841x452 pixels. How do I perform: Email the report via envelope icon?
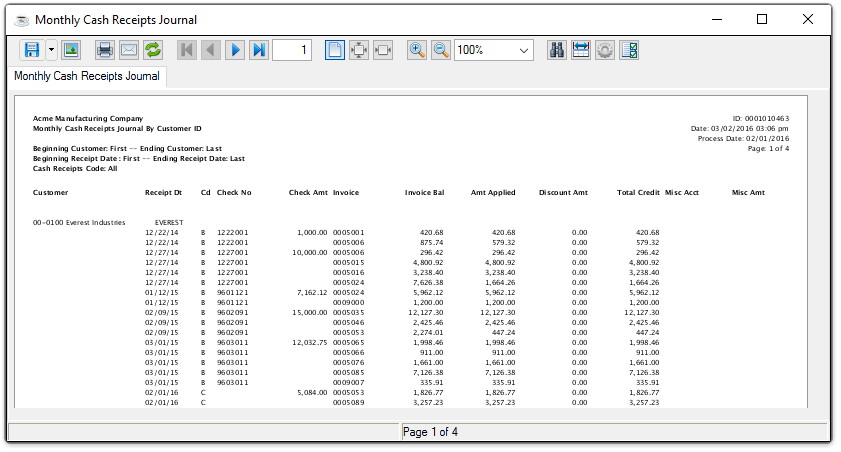(128, 50)
